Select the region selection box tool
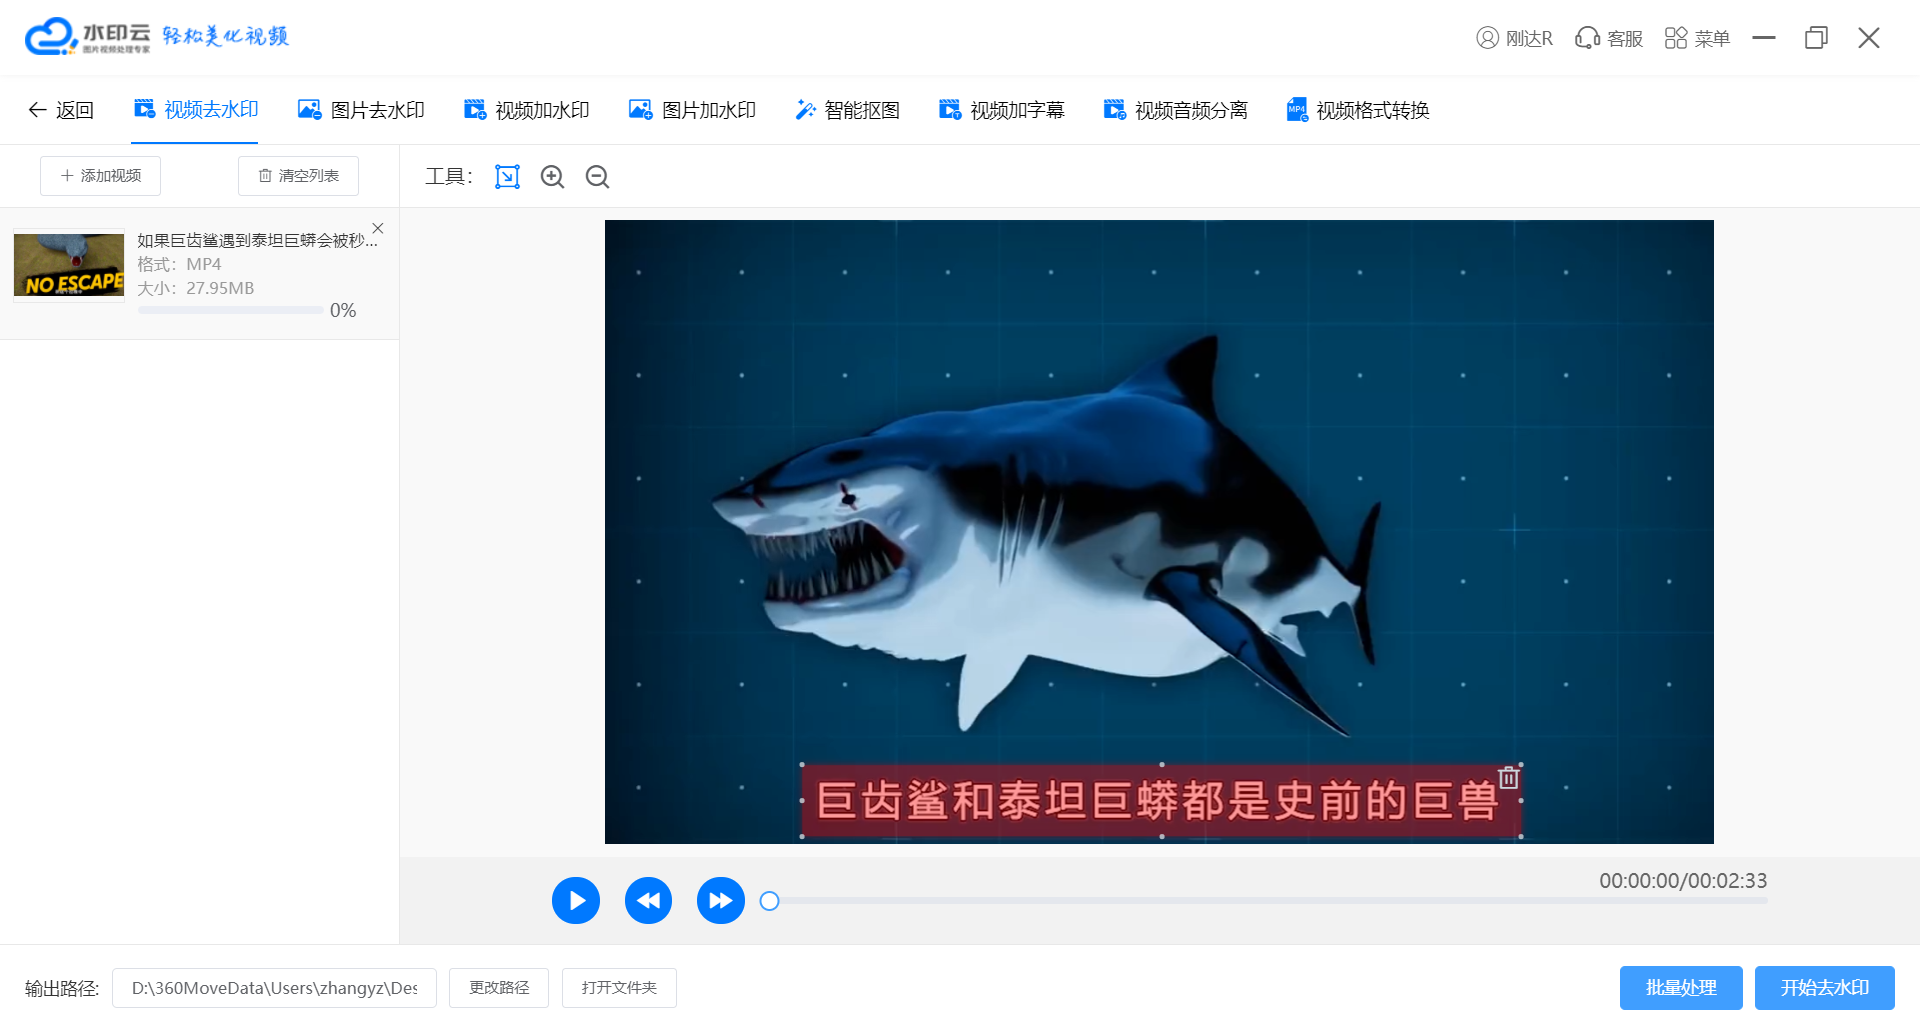 click(507, 177)
